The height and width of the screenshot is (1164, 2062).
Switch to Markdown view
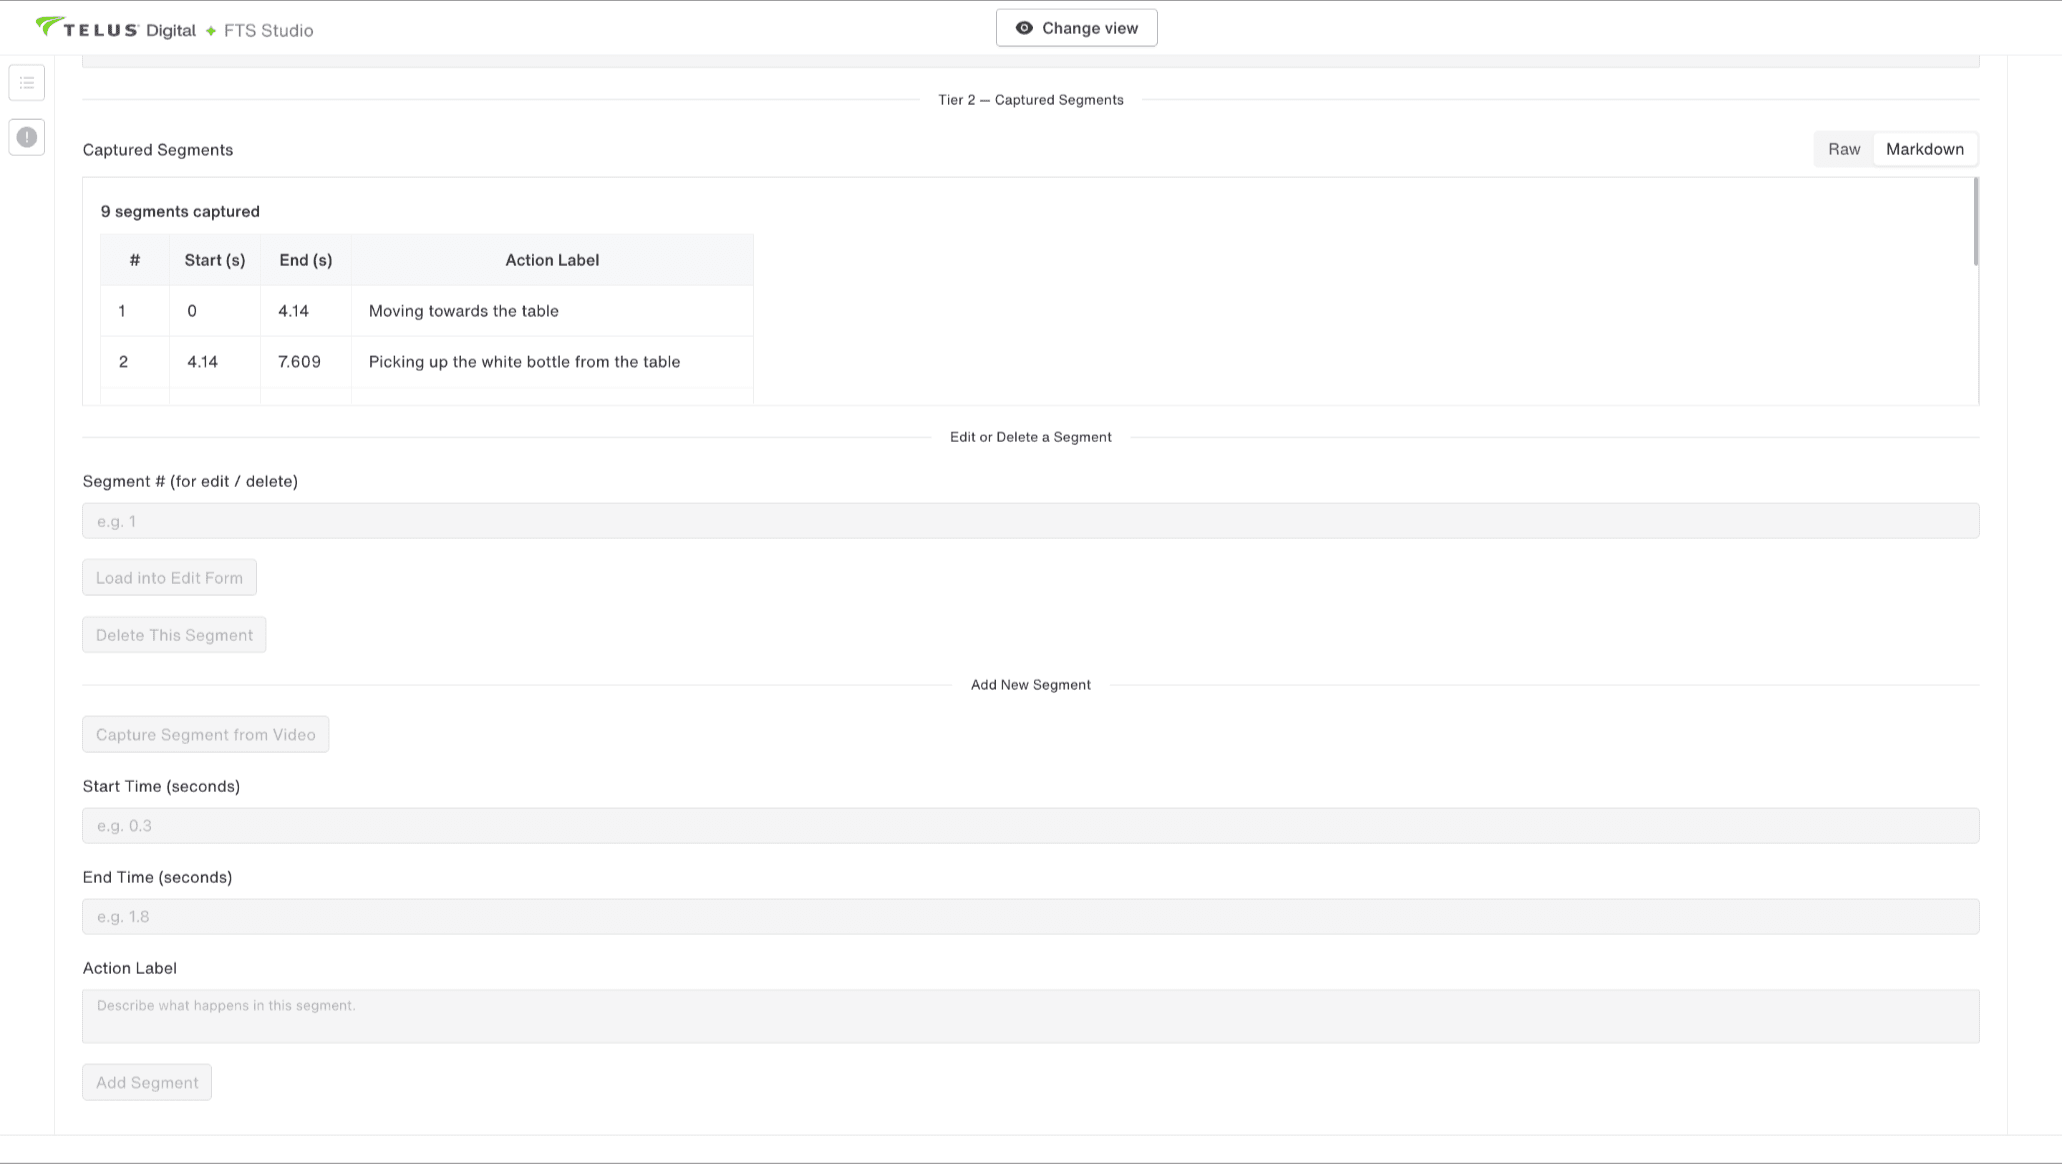pos(1924,149)
